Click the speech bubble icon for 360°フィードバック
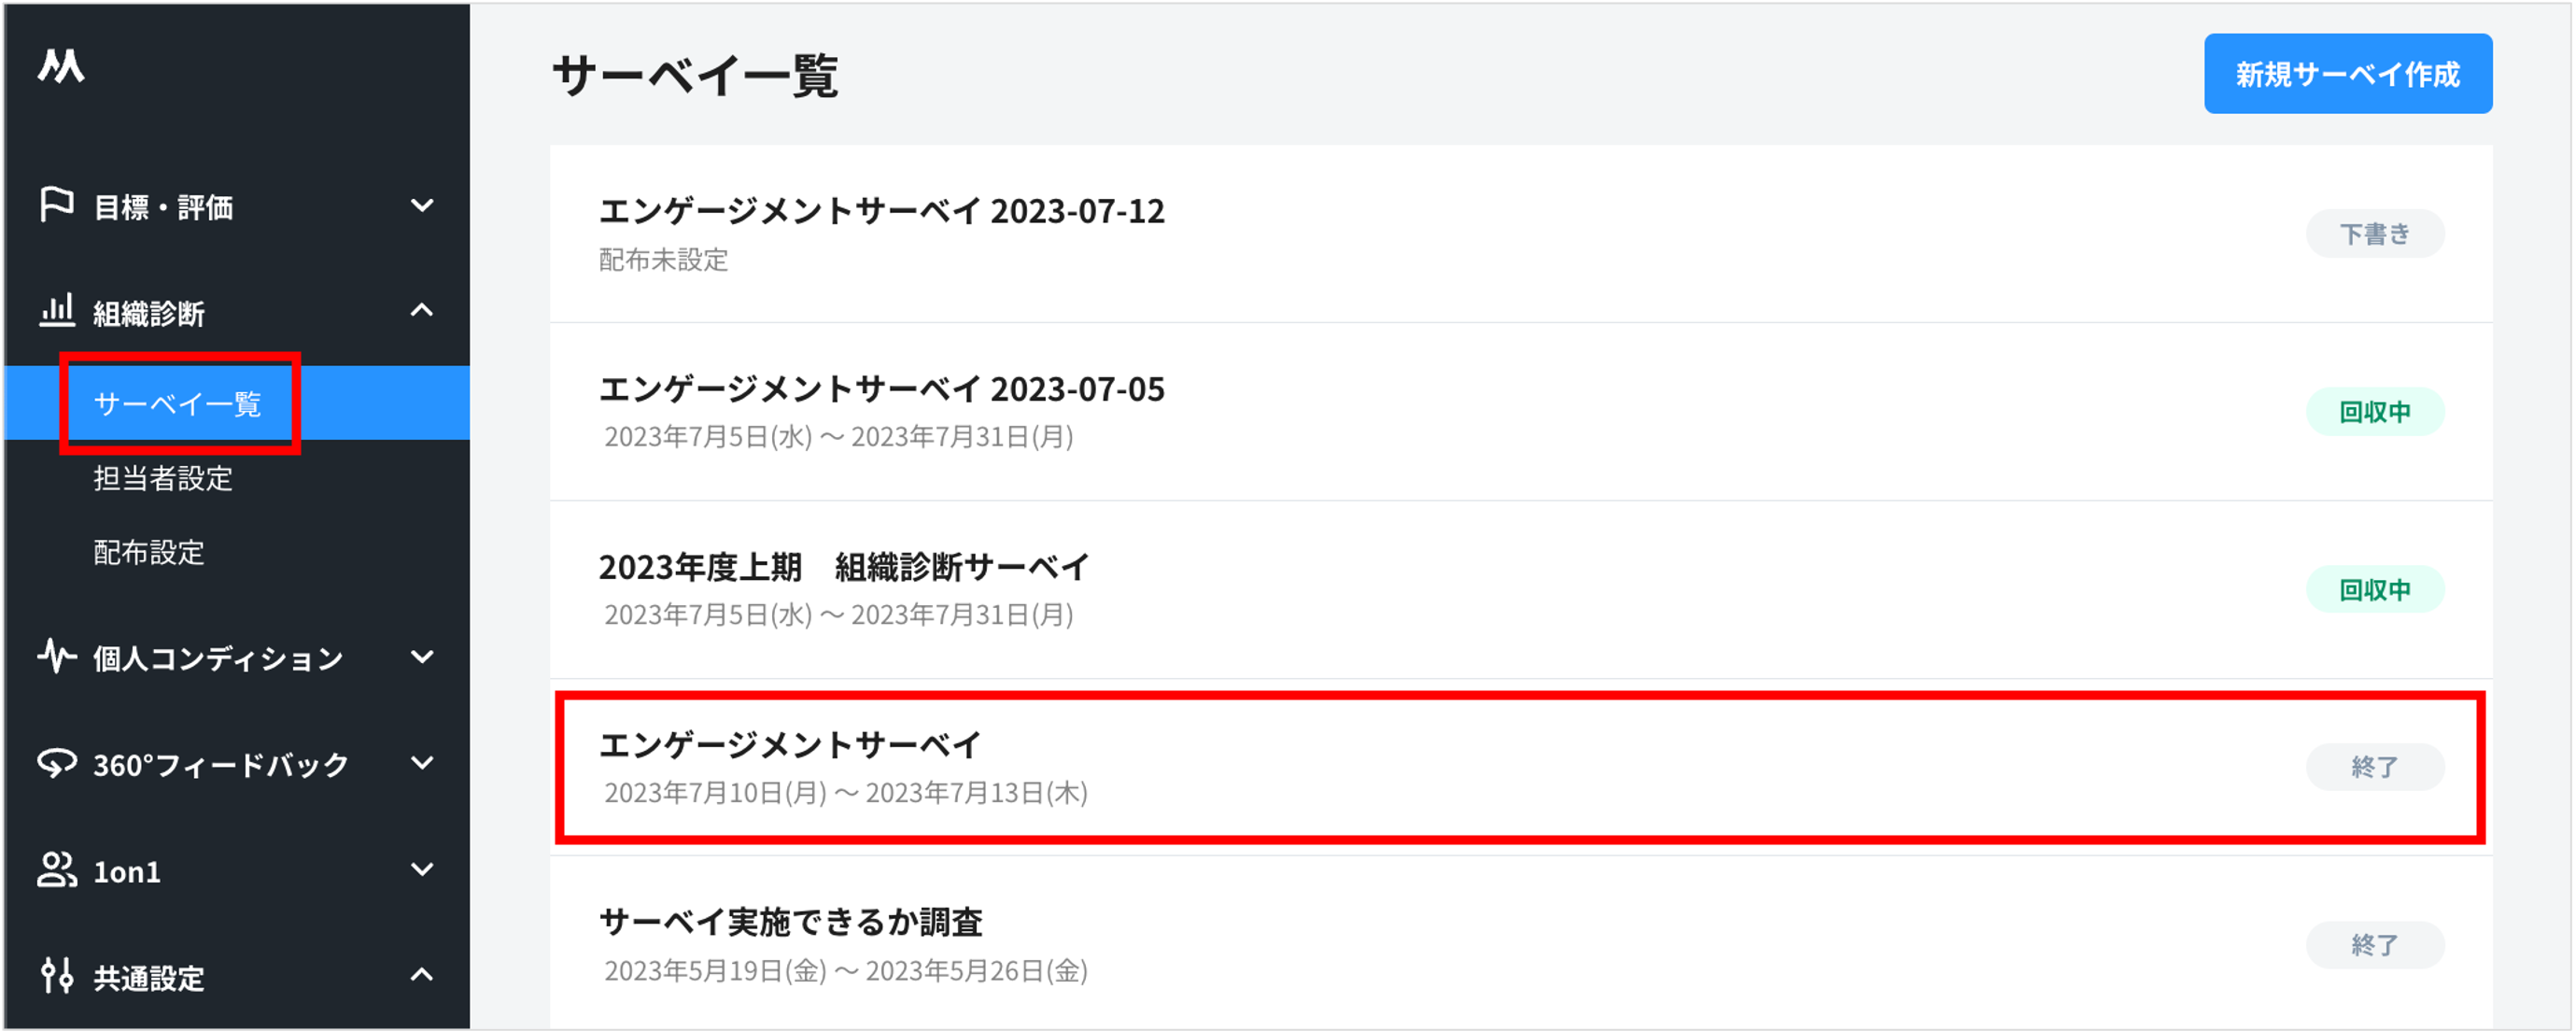This screenshot has height=1031, width=2576. click(57, 764)
